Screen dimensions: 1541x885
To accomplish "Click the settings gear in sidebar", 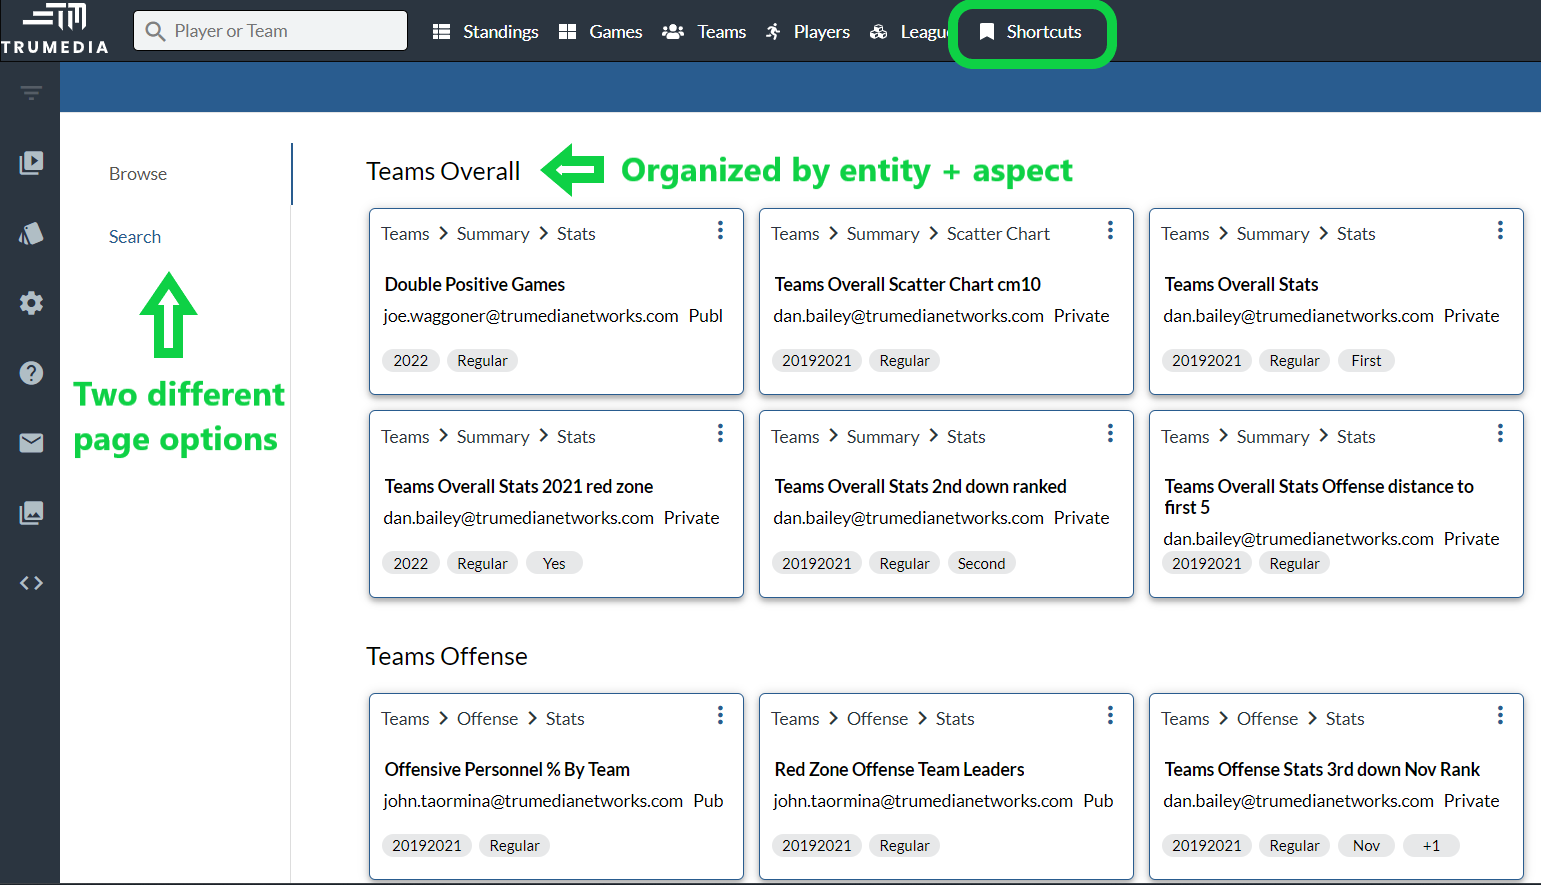I will pyautogui.click(x=31, y=303).
